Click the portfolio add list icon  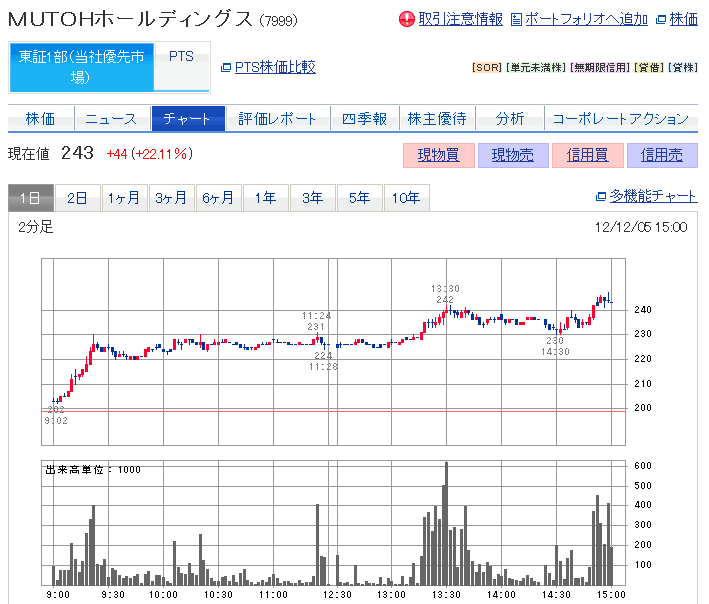point(516,19)
